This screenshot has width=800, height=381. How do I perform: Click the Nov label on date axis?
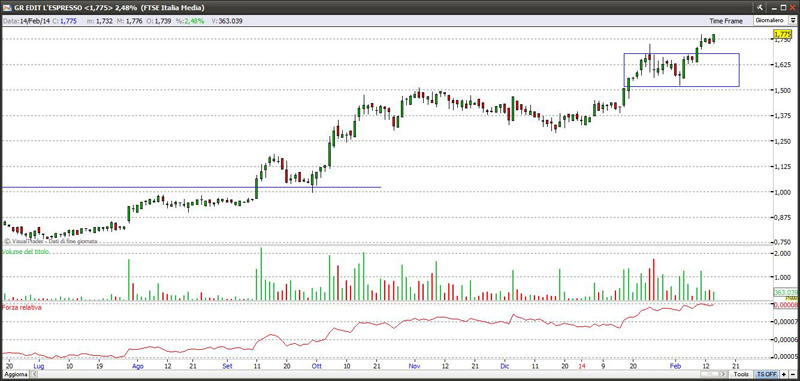click(x=414, y=366)
